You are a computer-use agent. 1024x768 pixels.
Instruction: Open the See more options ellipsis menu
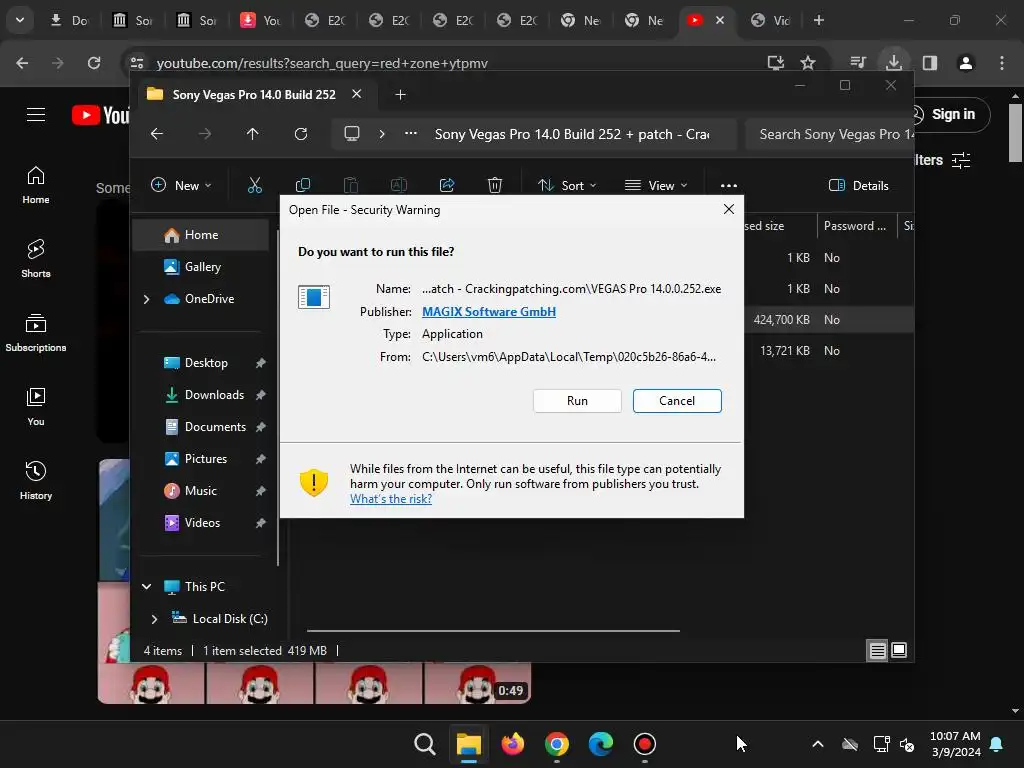[729, 185]
